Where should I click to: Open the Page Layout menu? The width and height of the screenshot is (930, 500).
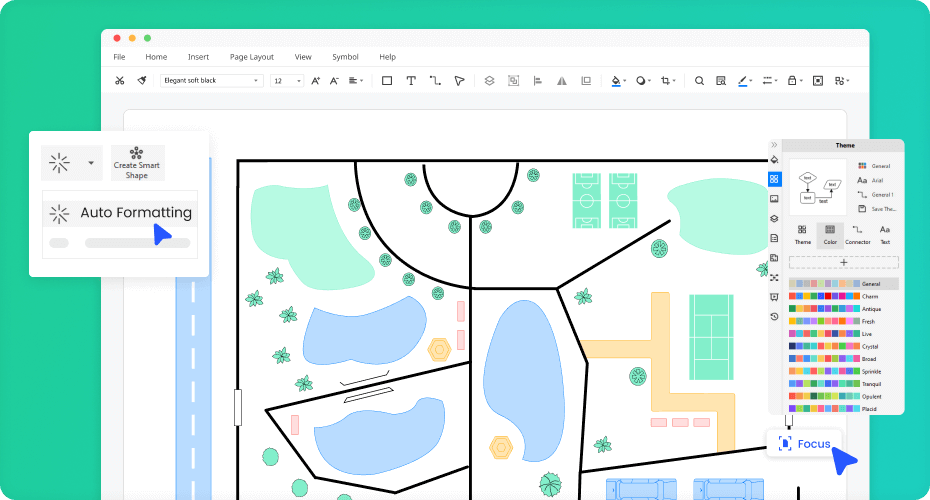coord(251,57)
